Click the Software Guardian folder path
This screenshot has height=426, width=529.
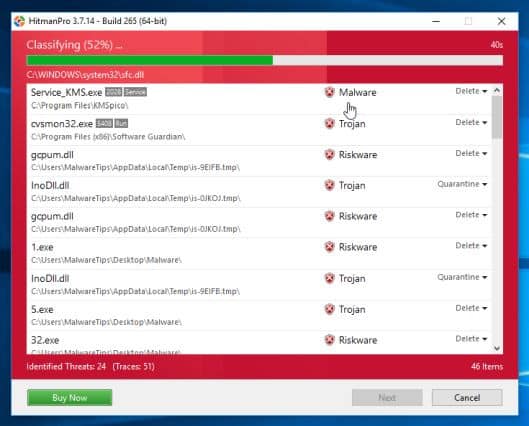point(108,137)
